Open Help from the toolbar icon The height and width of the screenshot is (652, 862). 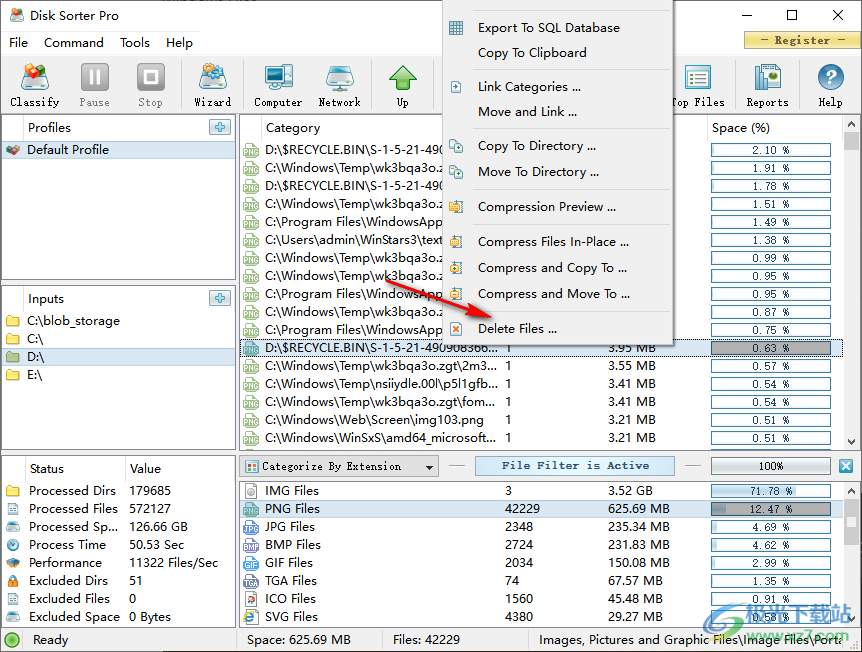pyautogui.click(x=830, y=85)
